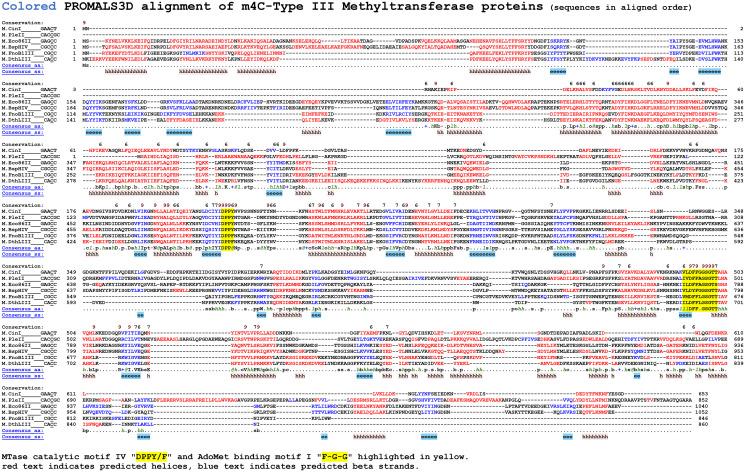Click the yellow highlighted DPPY column in fourth block
The width and height of the screenshot is (745, 472).
pyautogui.click(x=228, y=230)
